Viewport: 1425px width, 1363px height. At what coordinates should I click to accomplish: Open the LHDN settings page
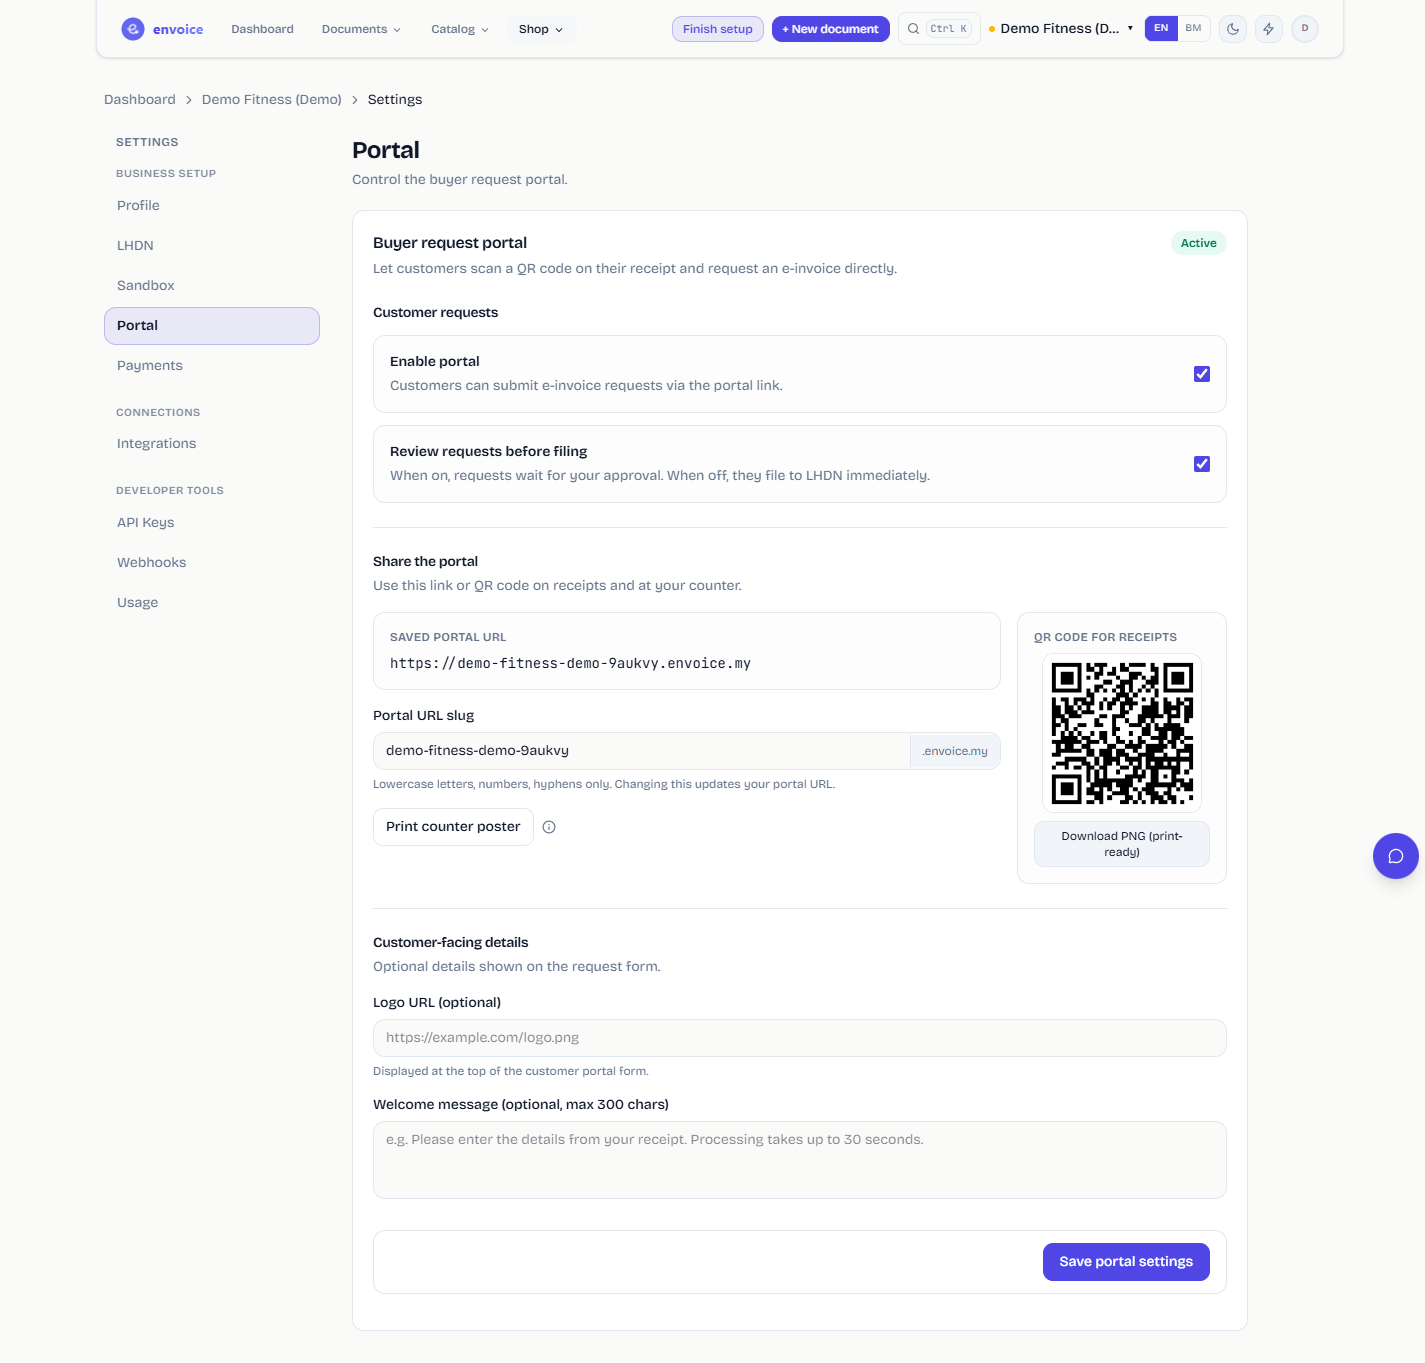click(x=212, y=246)
